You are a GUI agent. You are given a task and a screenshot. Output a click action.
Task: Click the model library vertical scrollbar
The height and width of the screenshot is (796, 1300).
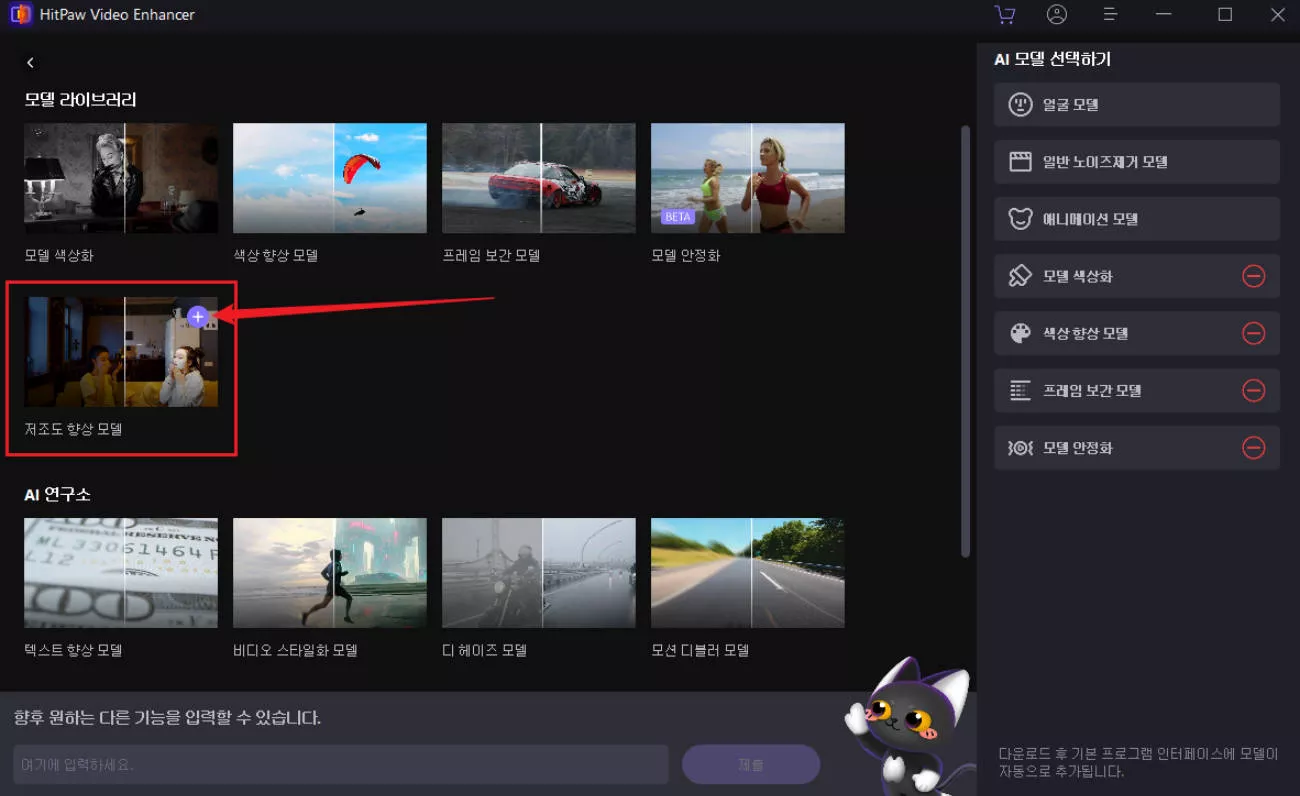[x=965, y=340]
